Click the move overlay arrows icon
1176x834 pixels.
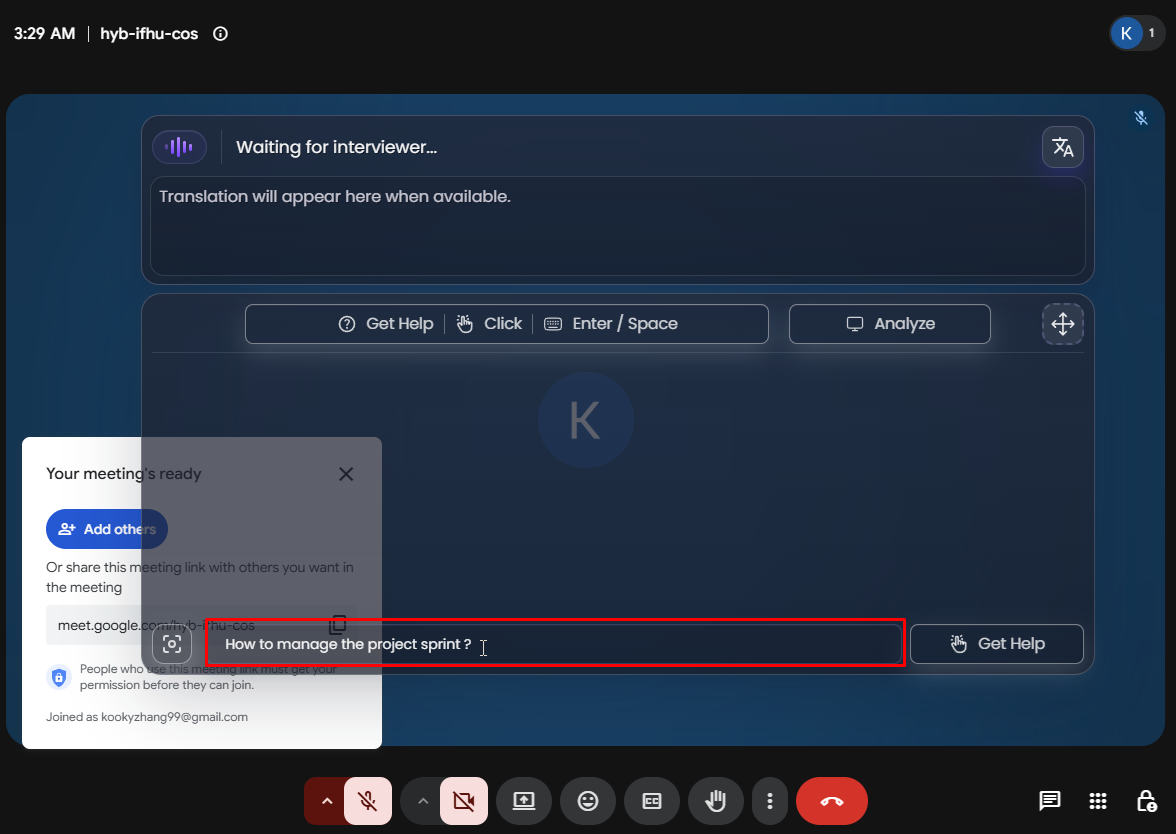pyautogui.click(x=1063, y=324)
